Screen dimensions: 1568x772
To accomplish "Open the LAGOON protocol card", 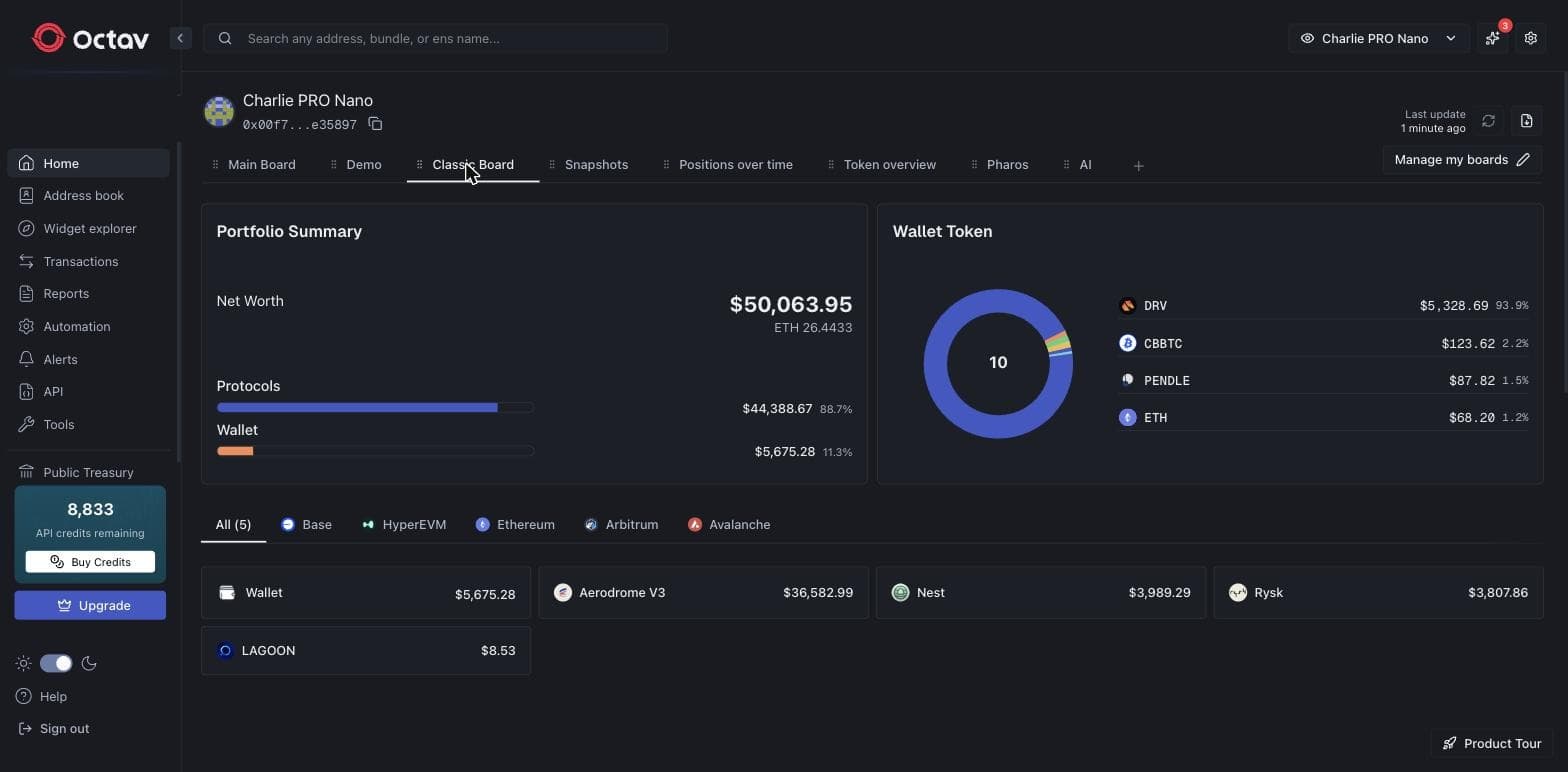I will tap(366, 651).
